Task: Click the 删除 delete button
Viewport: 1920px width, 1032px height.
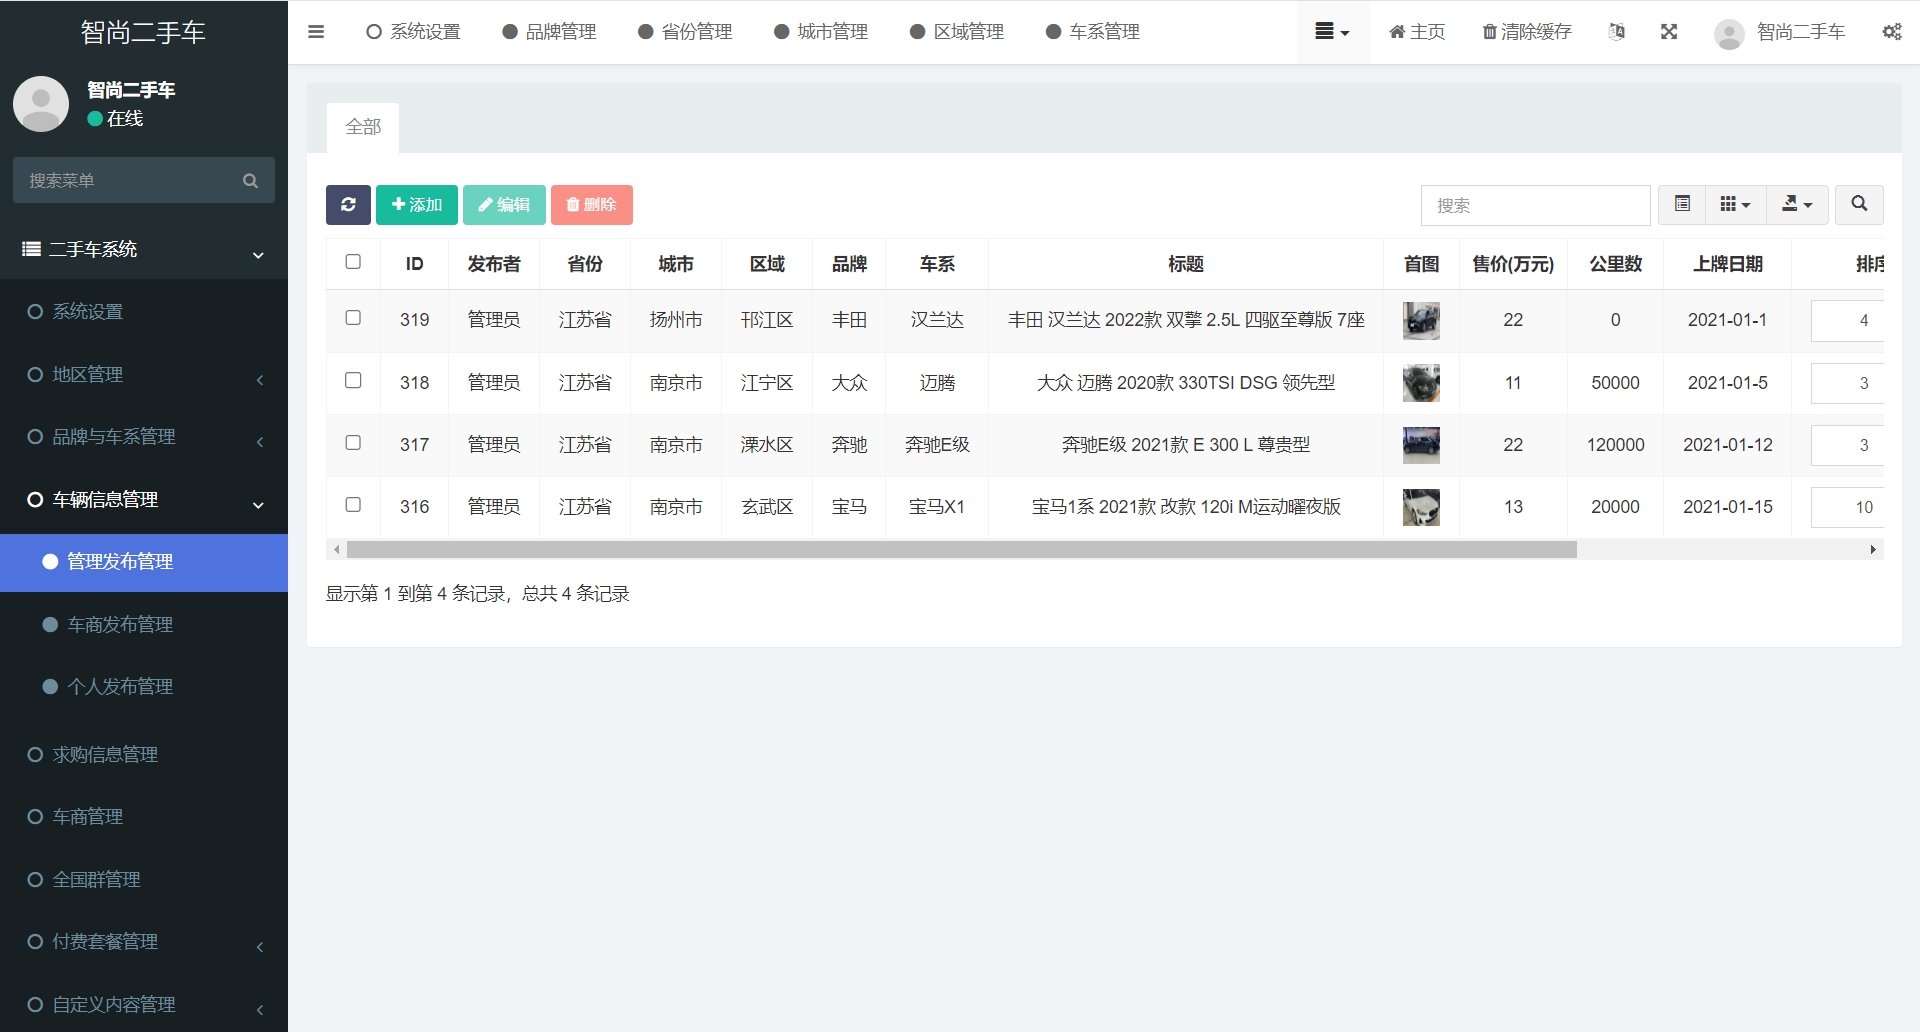Action: pyautogui.click(x=591, y=204)
